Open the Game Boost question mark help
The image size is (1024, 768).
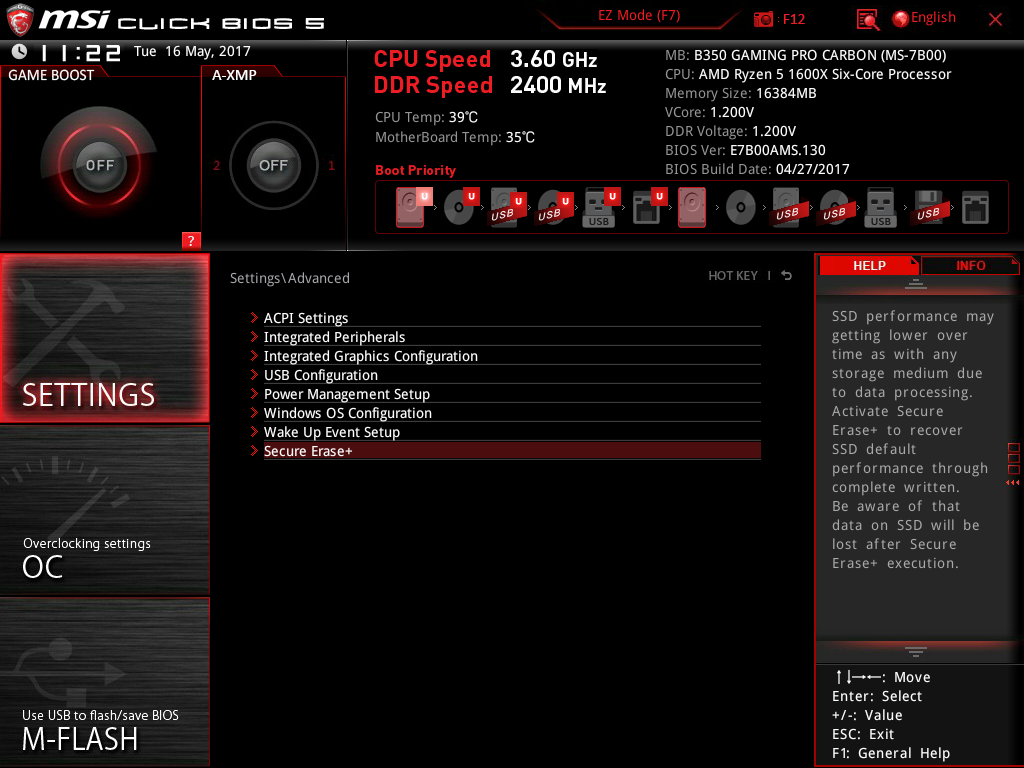[x=191, y=240]
